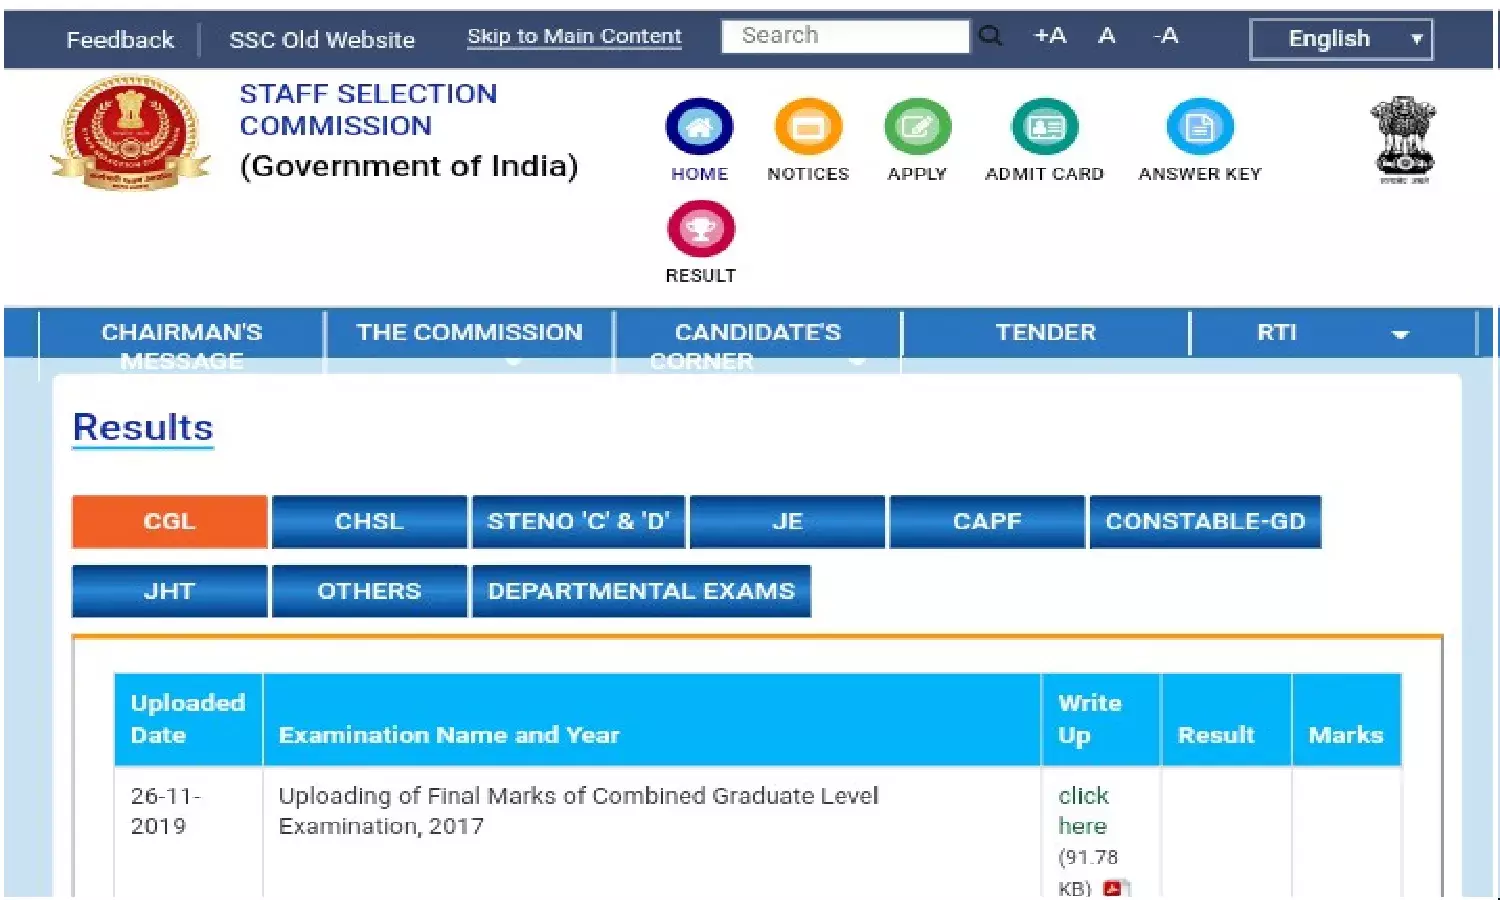Select the JE results tab

coord(787,522)
